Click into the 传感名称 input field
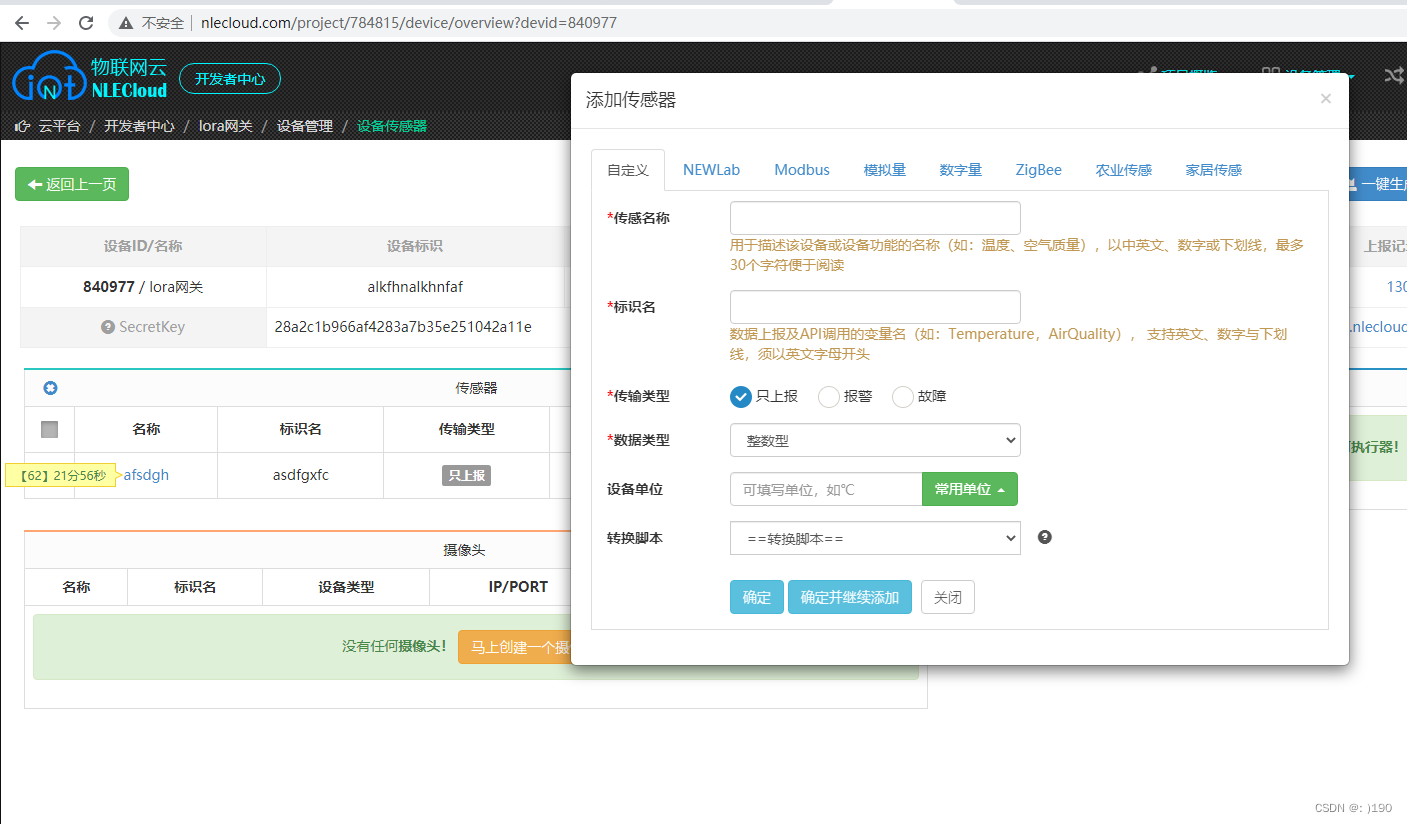This screenshot has width=1407, height=824. click(875, 217)
